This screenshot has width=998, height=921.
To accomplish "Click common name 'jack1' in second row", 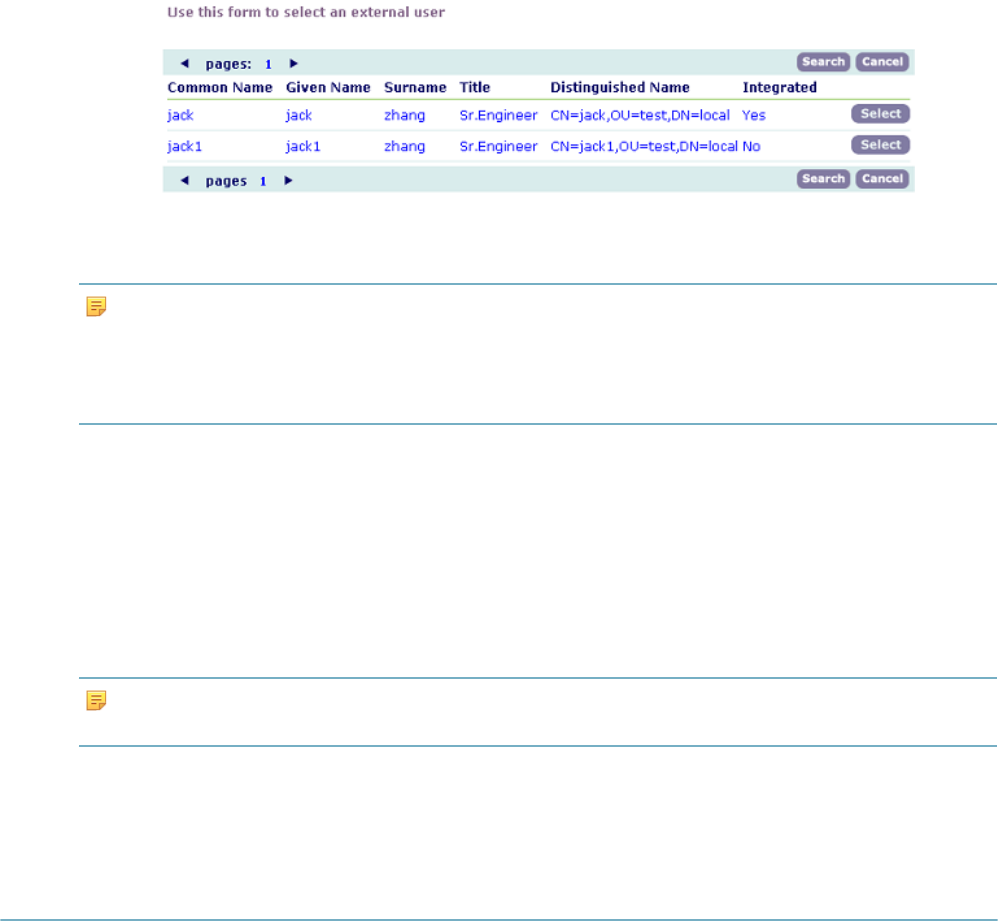I will [x=185, y=146].
